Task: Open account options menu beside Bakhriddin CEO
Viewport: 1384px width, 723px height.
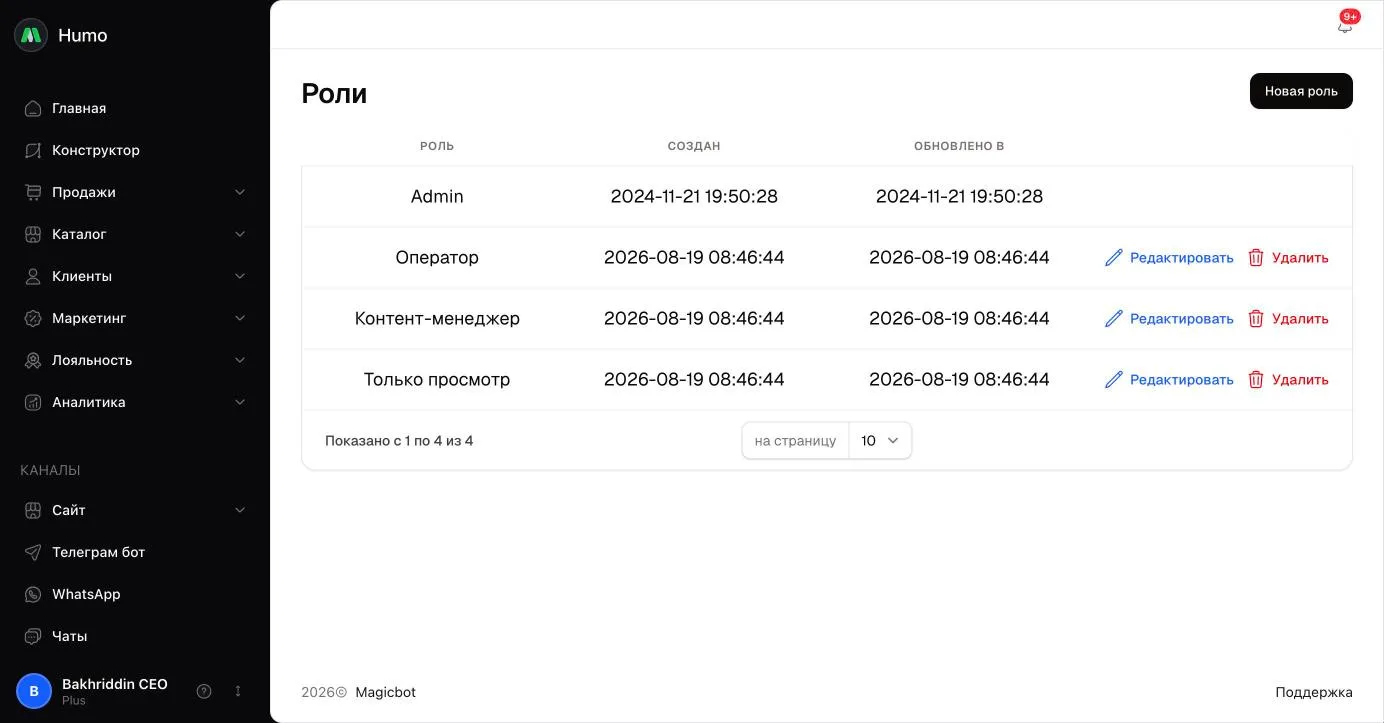Action: (x=238, y=691)
